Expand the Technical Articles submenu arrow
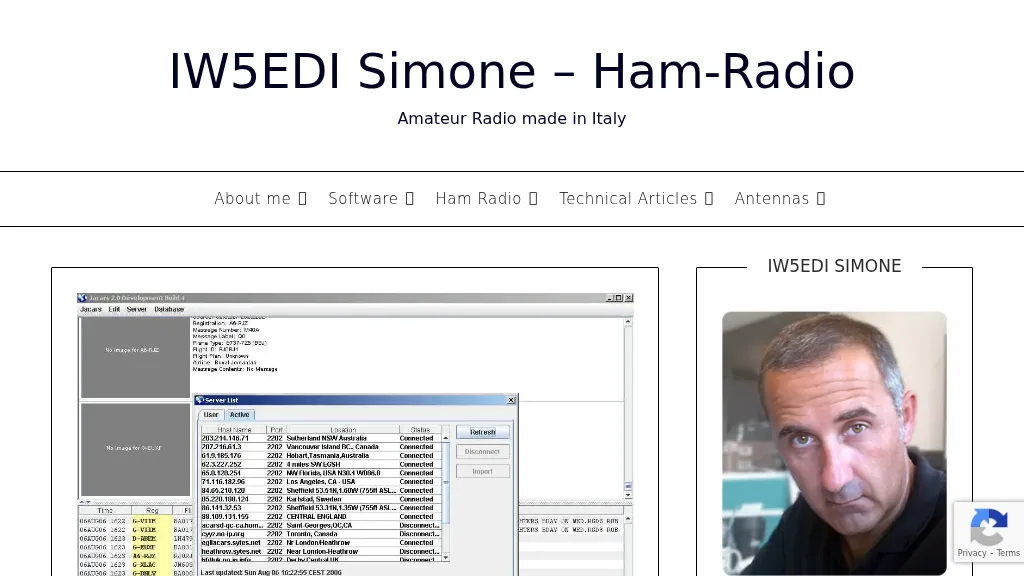The image size is (1024, 576). [x=709, y=199]
